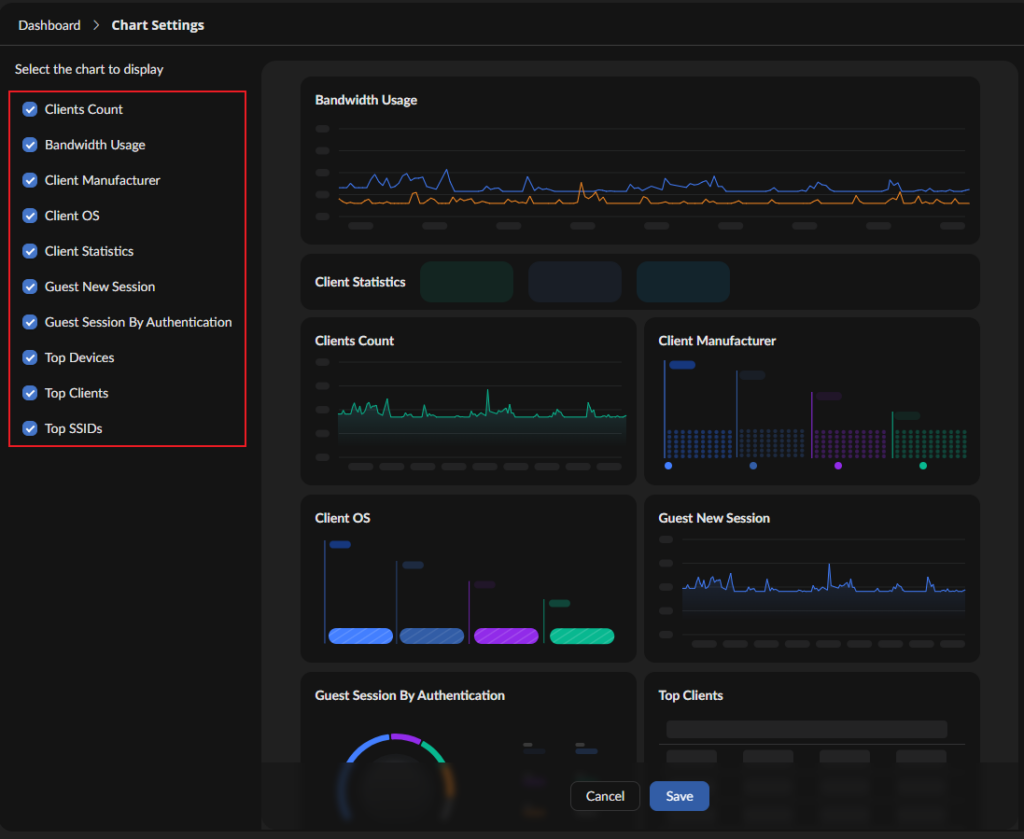Save the chart settings
This screenshot has height=839, width=1024.
(679, 796)
